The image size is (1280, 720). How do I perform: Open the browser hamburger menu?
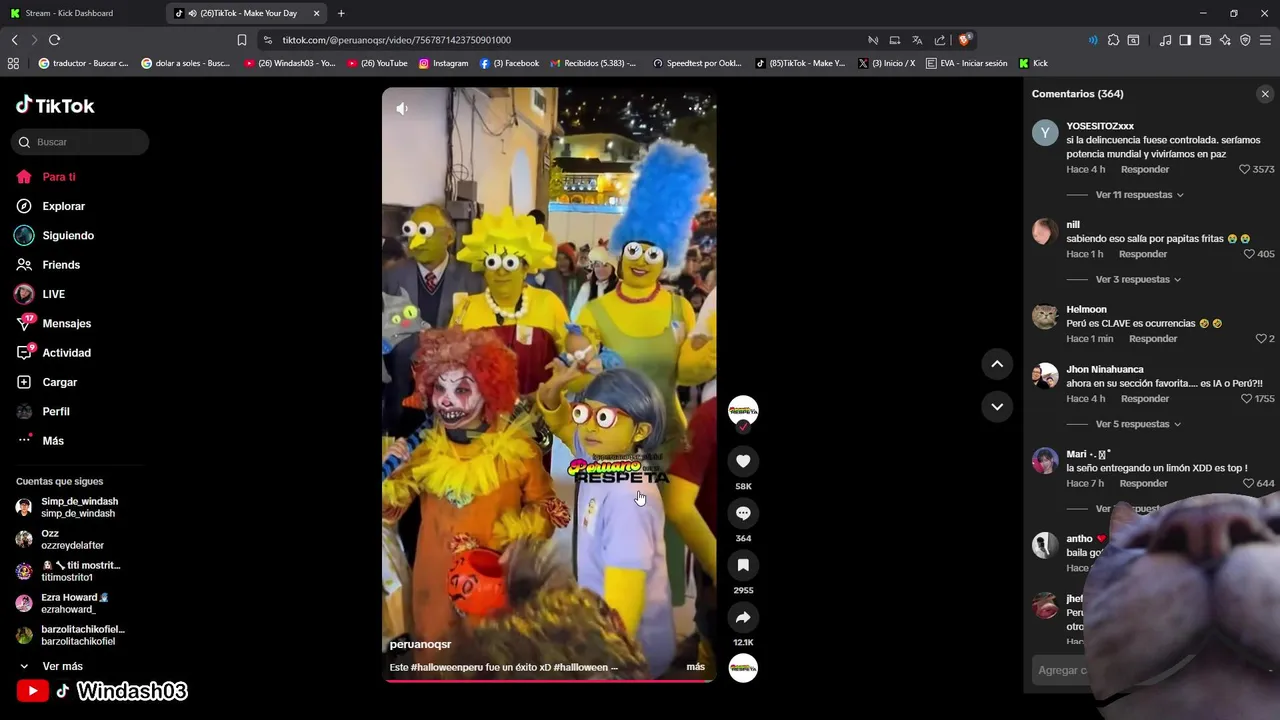(x=1265, y=40)
